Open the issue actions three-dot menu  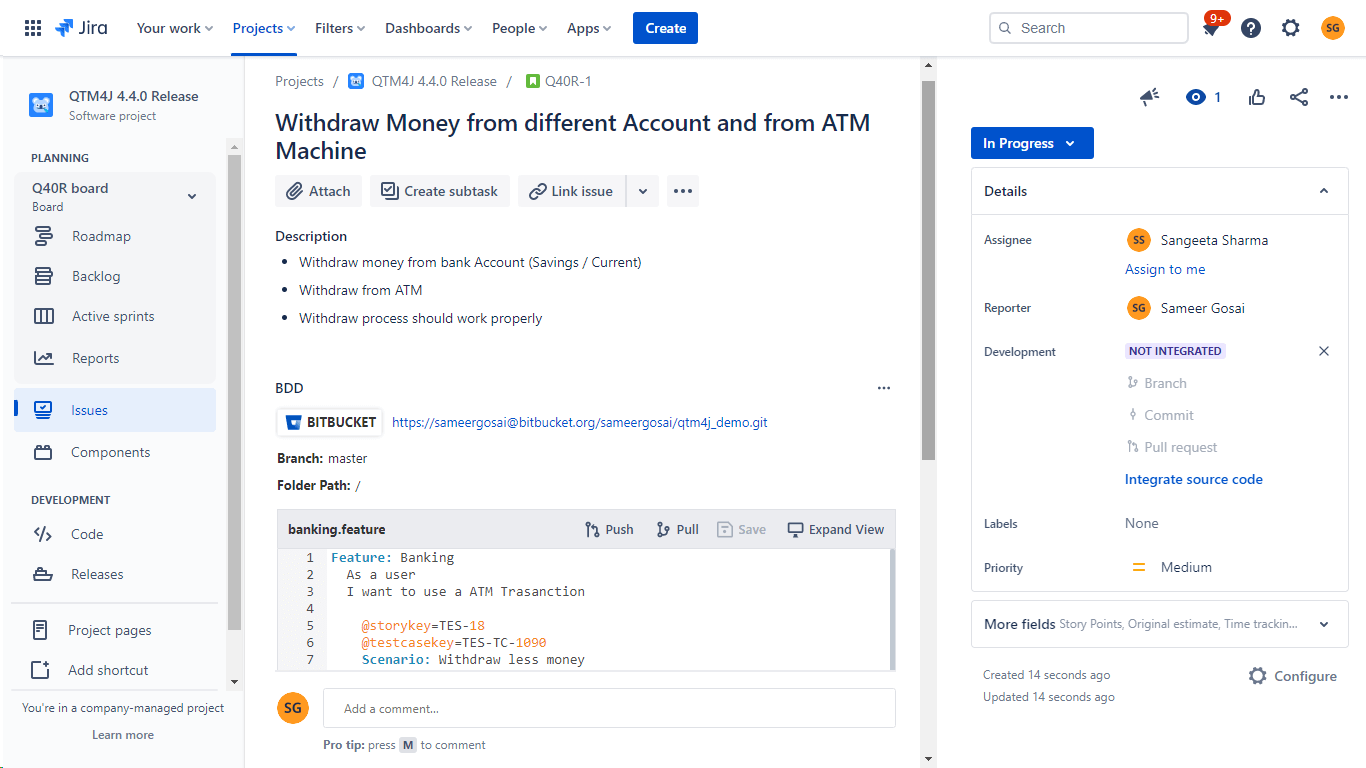(x=1339, y=97)
